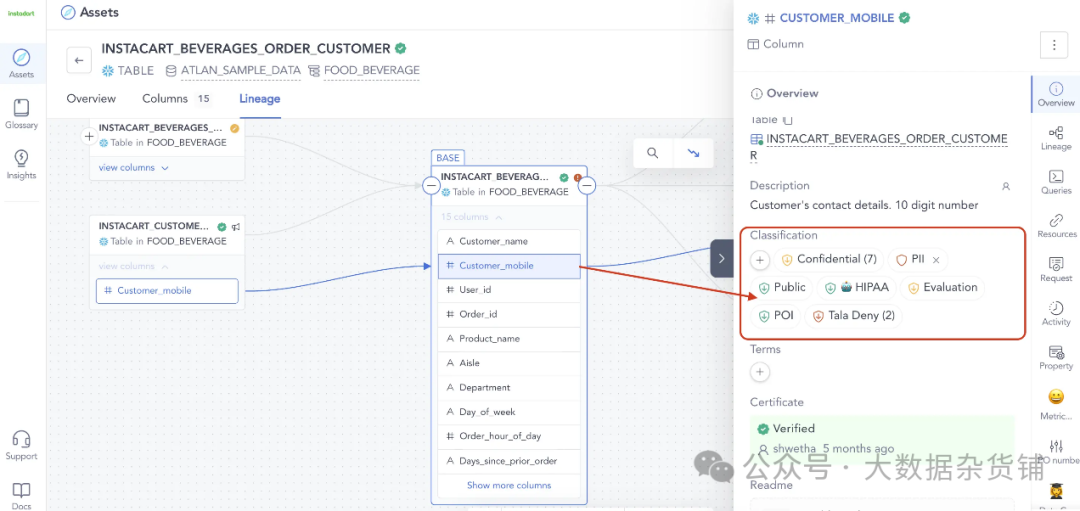
Task: Open the Resources panel icon
Action: click(1056, 225)
